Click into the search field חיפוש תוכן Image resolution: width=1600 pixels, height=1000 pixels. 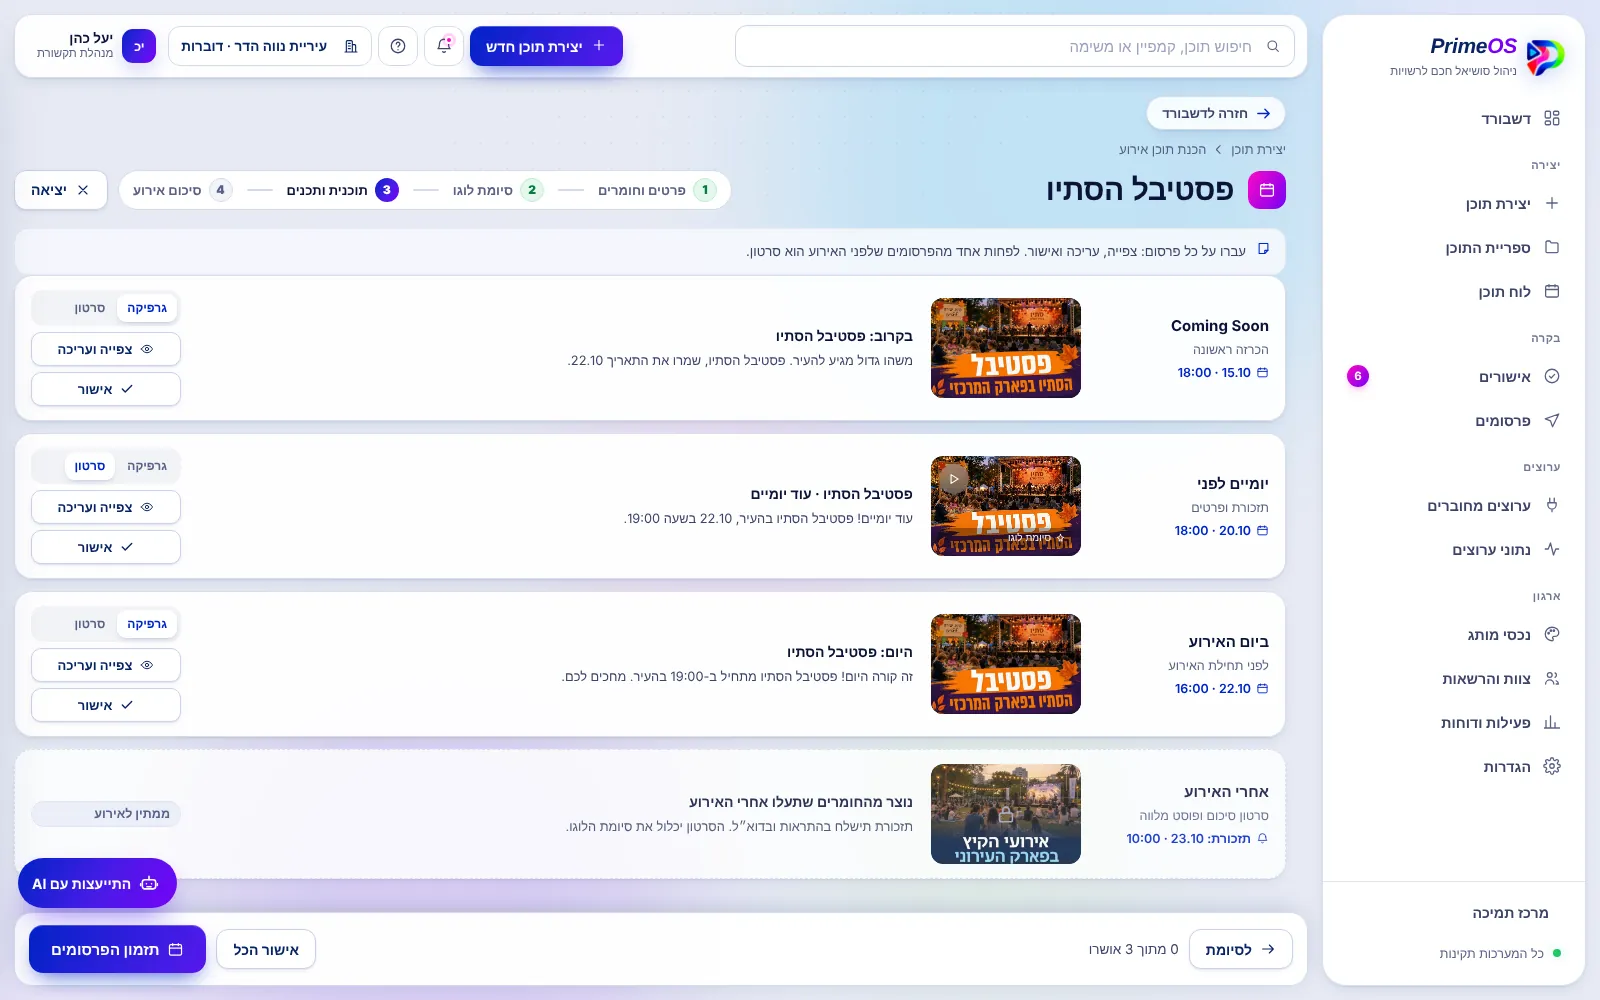click(1015, 46)
